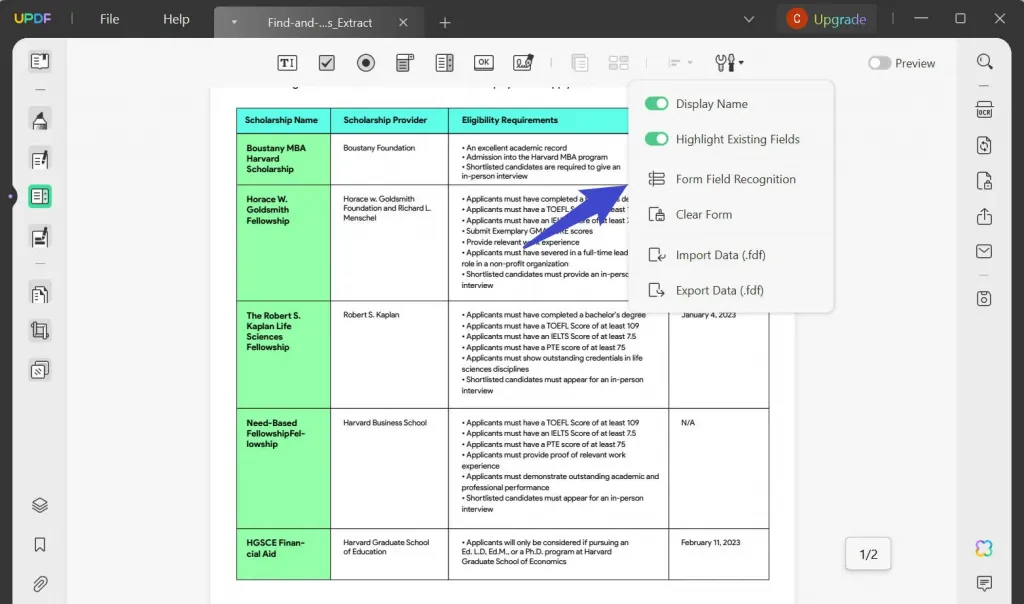Select the Text Field tool
Screen dimensions: 1024x604
tap(287, 63)
